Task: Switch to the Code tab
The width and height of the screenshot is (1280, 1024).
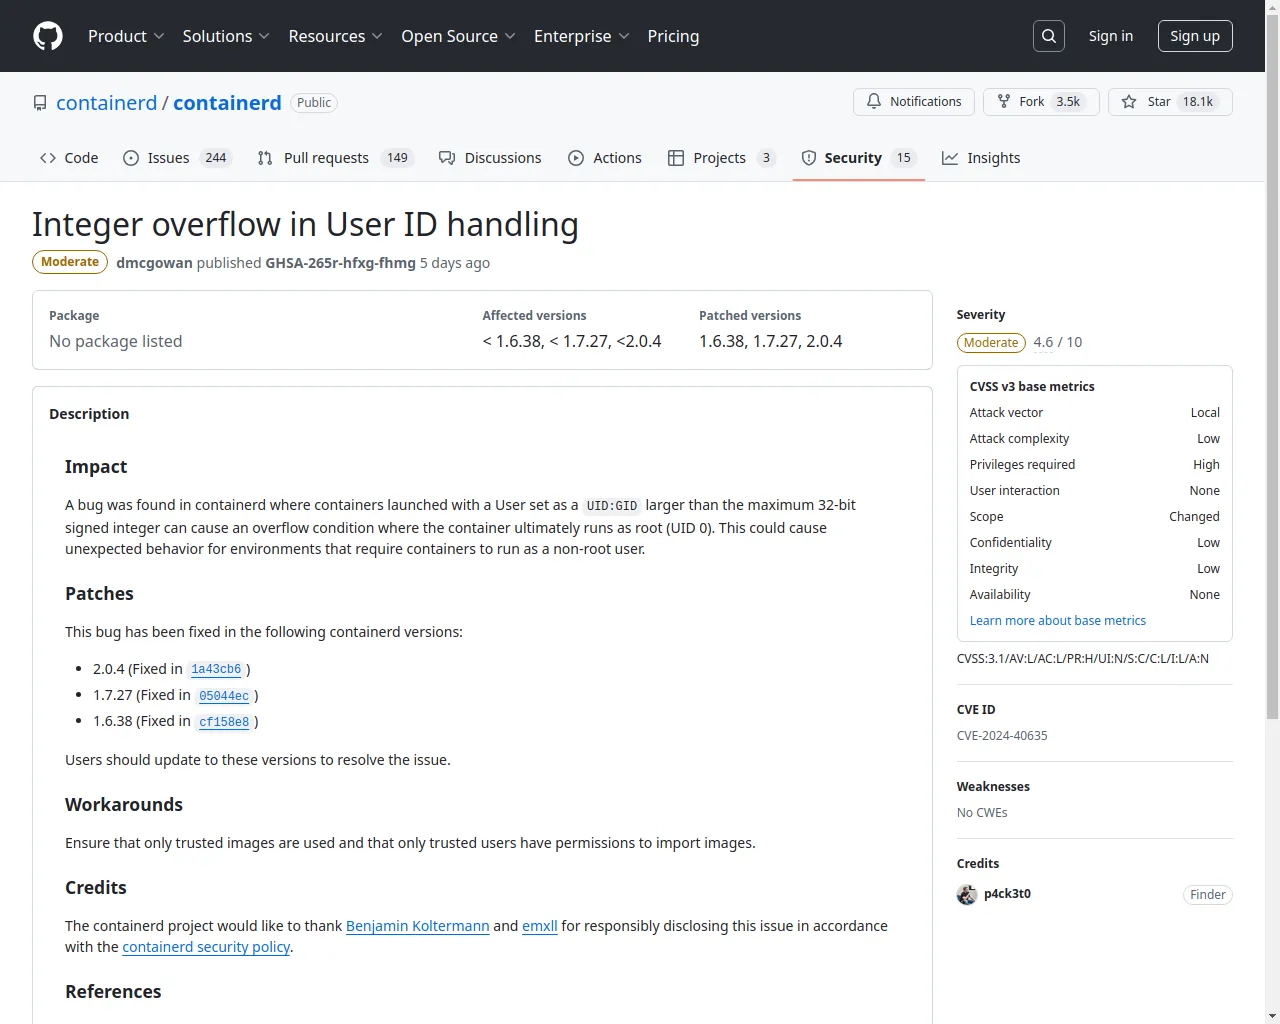Action: coord(69,158)
